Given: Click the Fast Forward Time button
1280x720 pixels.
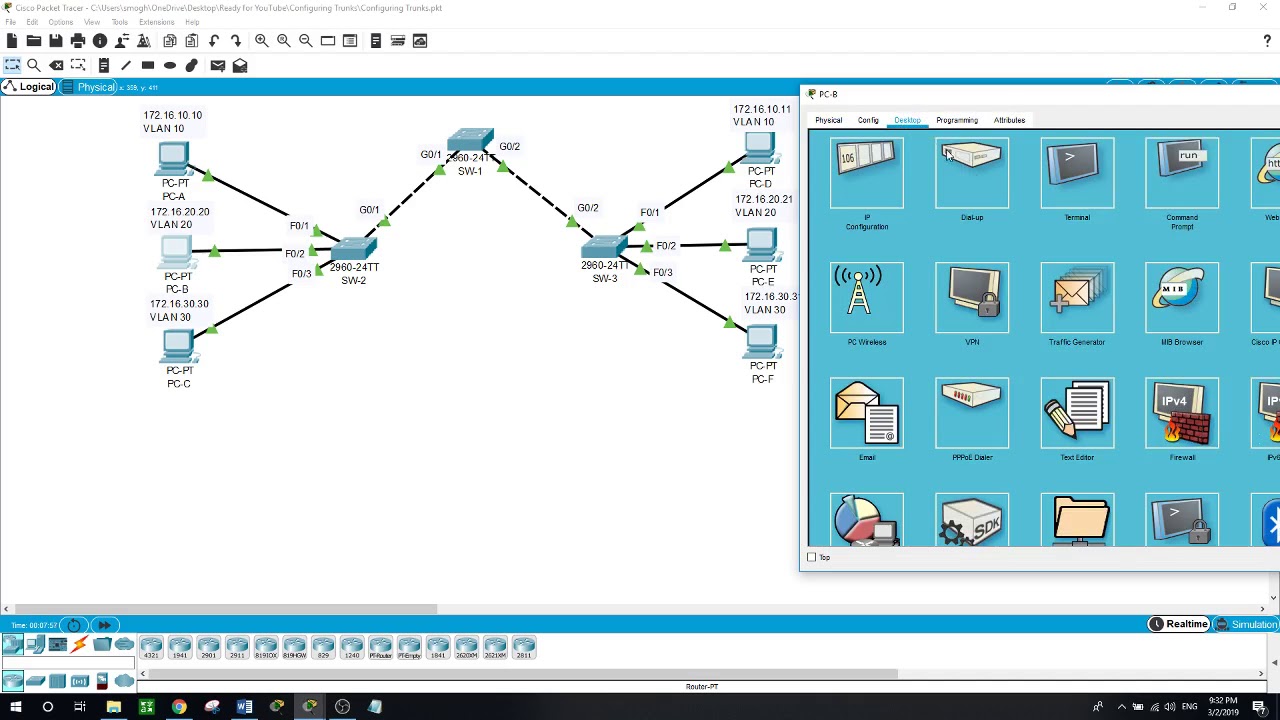Looking at the screenshot, I should click(x=104, y=625).
